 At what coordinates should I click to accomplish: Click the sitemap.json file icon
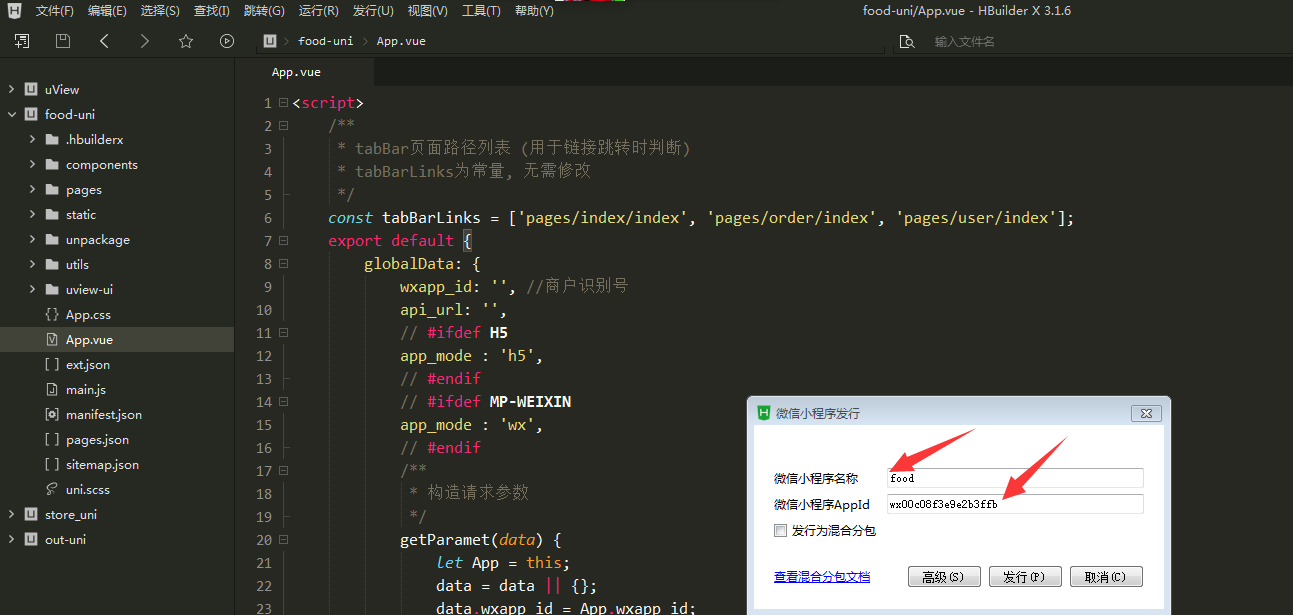tap(52, 464)
